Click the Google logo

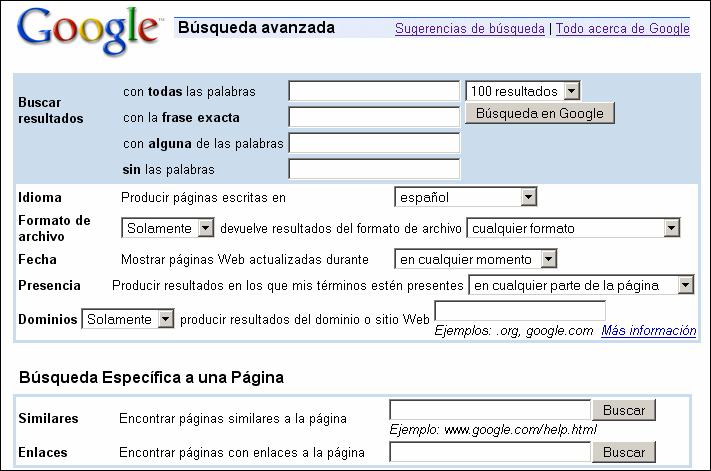coord(88,30)
